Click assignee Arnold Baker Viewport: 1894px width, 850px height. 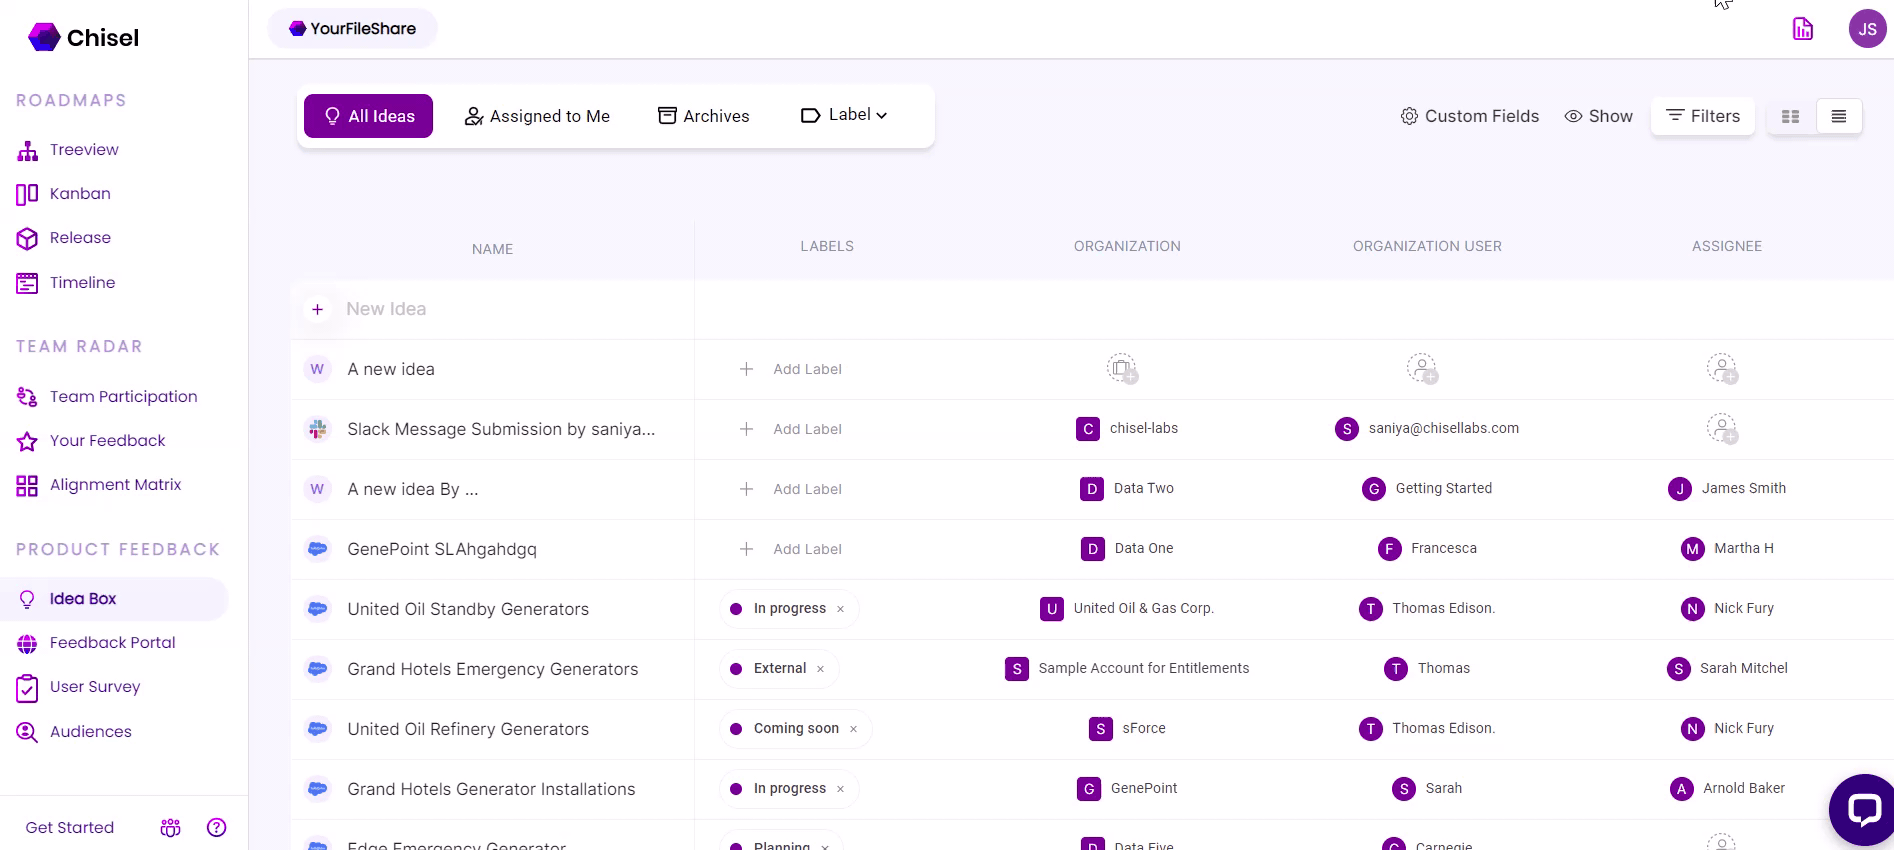click(1727, 789)
